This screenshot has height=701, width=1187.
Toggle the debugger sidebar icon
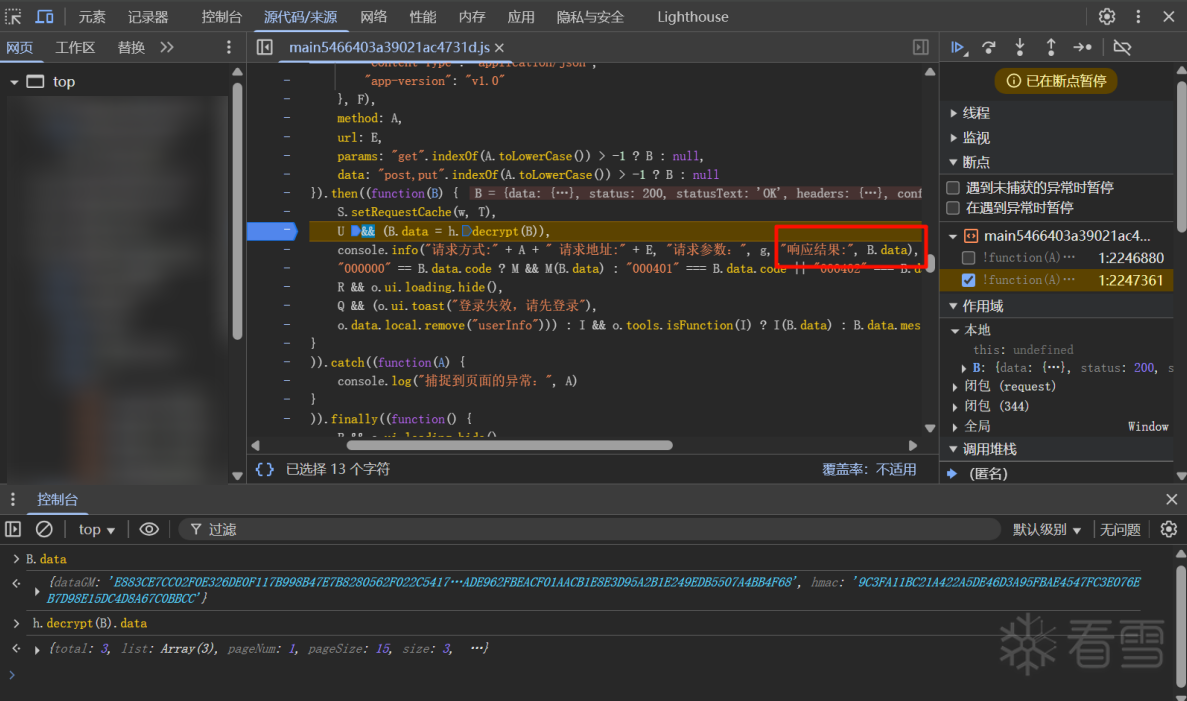point(921,47)
